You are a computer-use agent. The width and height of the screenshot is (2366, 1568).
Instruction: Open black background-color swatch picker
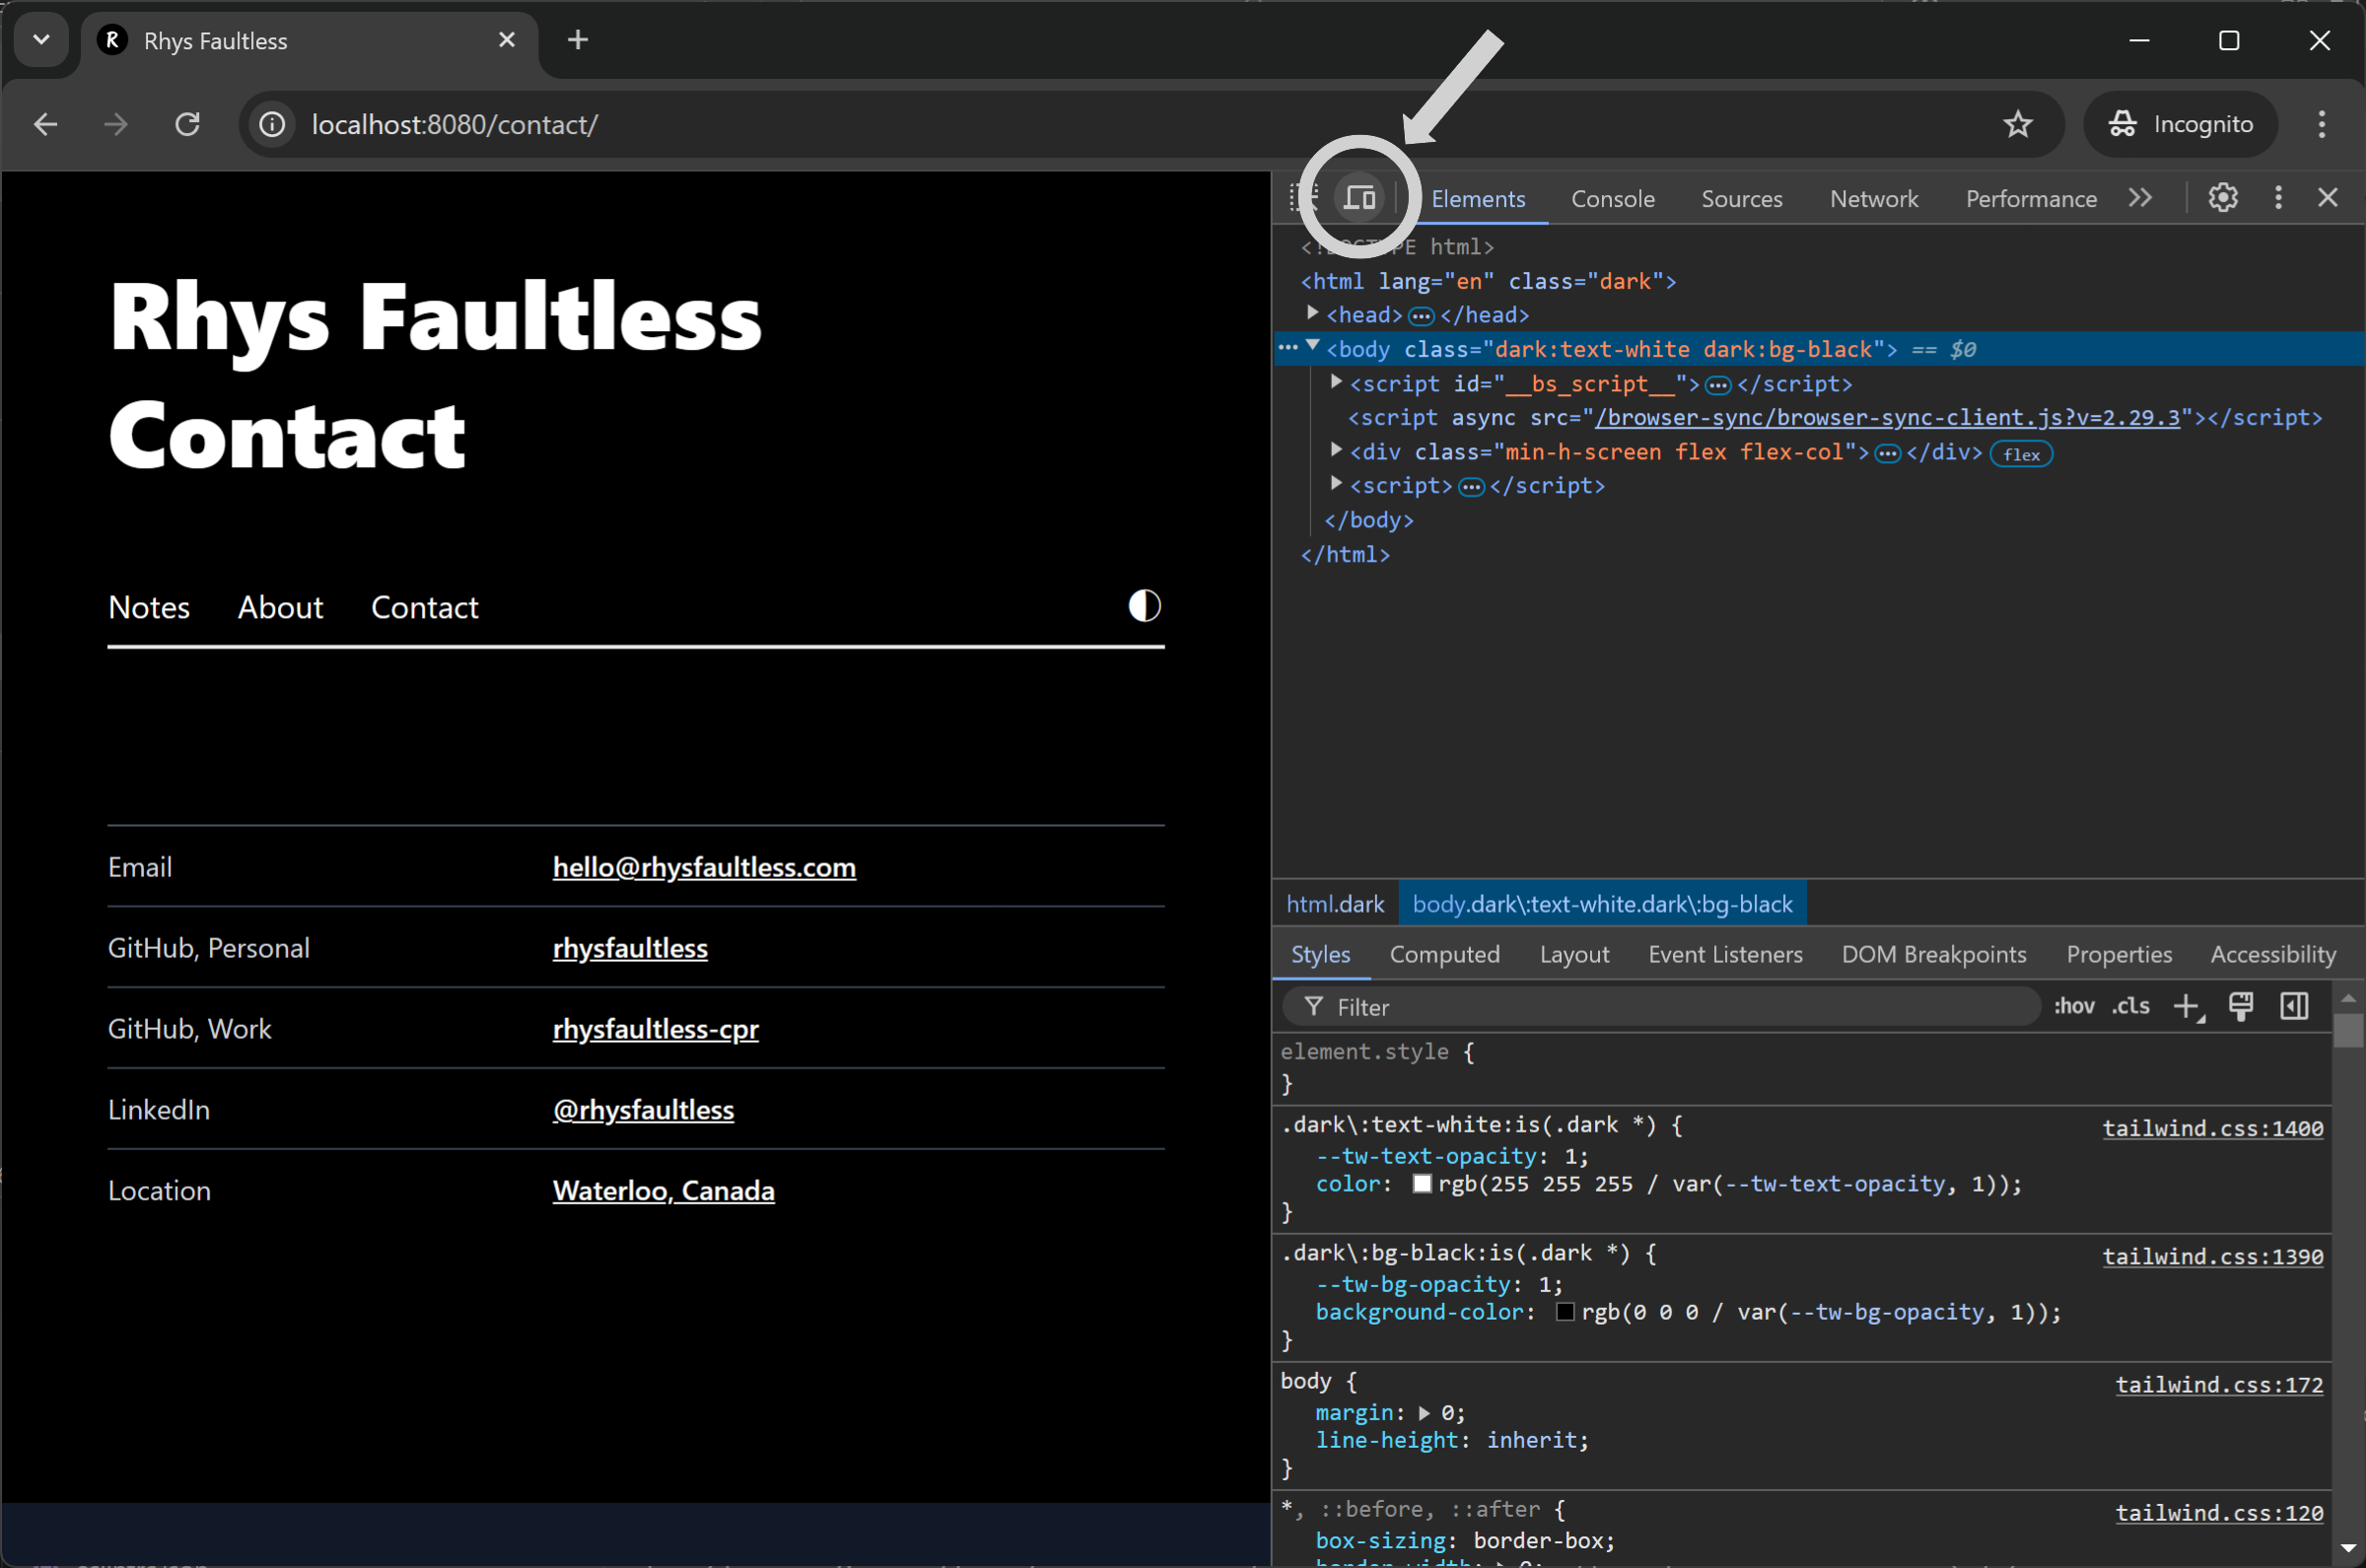(1565, 1312)
